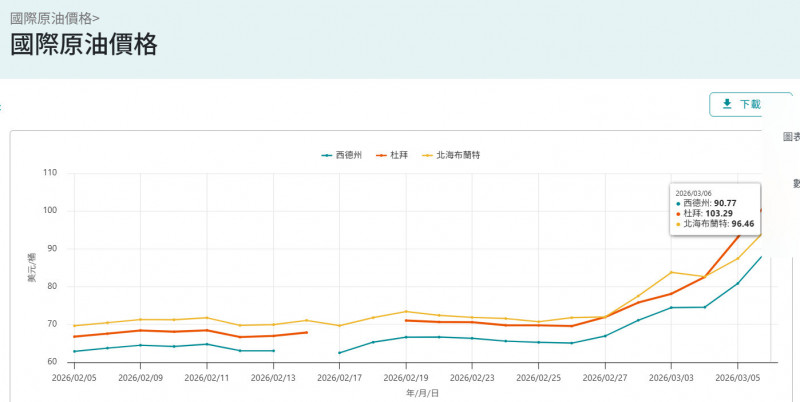Click the 國際原油價格 page heading

pos(83,46)
